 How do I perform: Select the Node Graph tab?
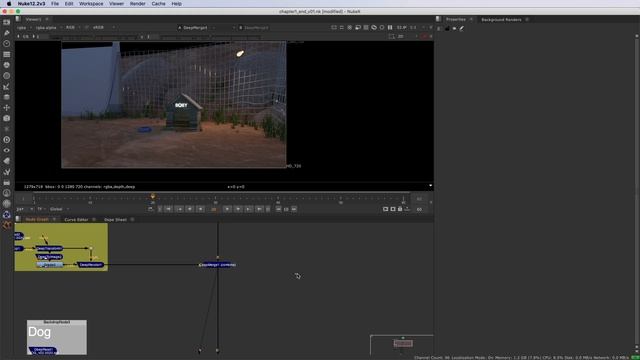(x=37, y=220)
